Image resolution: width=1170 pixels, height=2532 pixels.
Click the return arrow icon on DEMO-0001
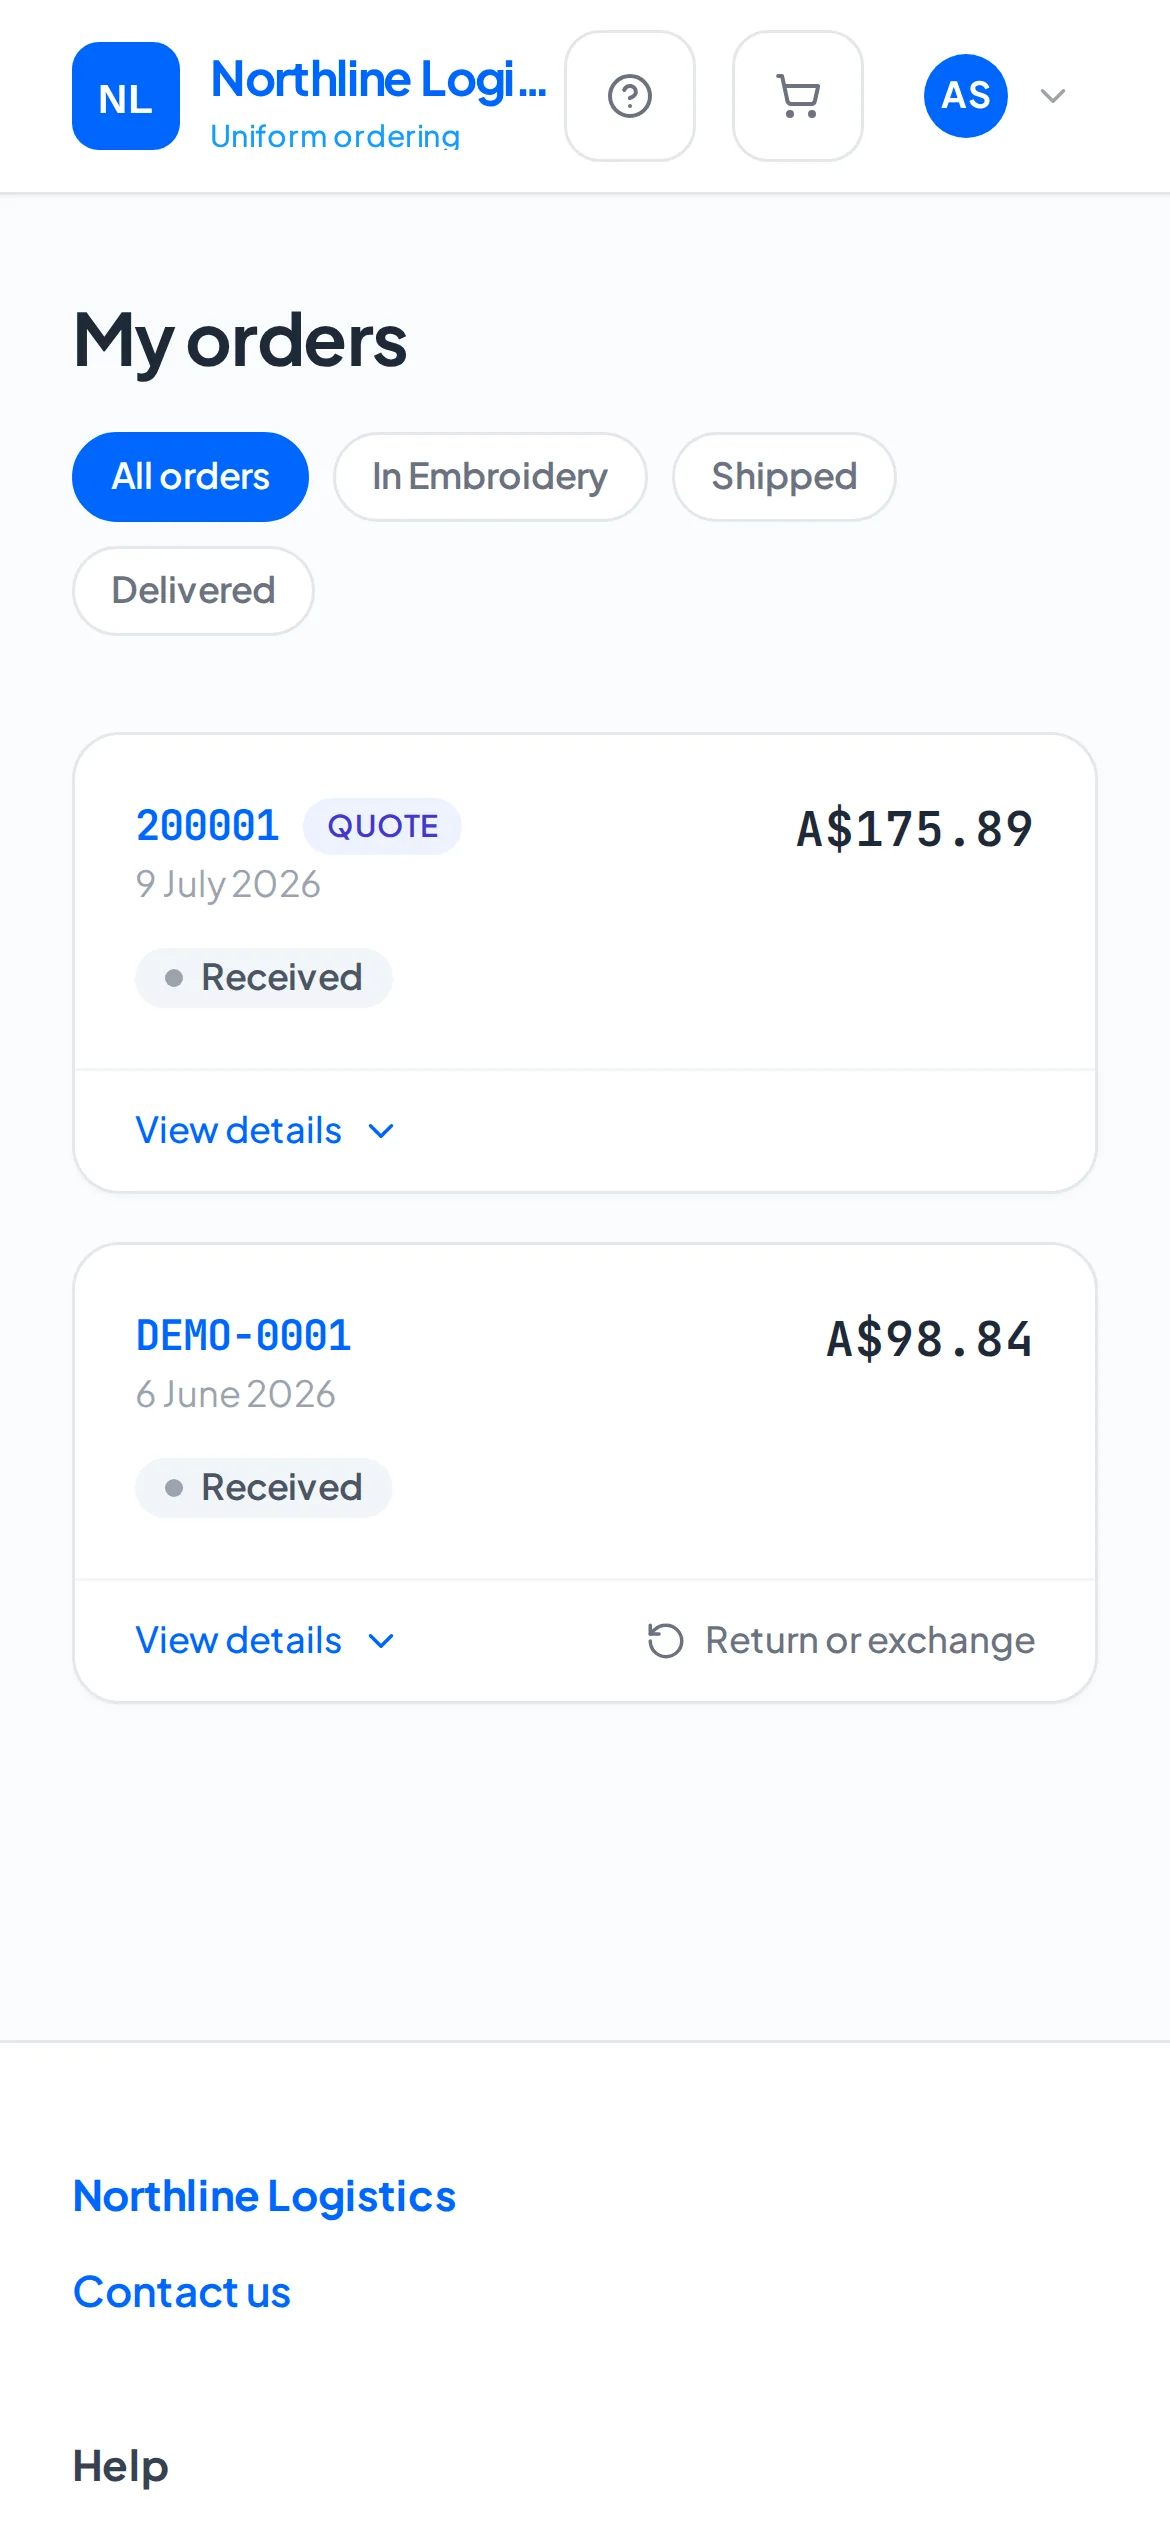[x=665, y=1641]
